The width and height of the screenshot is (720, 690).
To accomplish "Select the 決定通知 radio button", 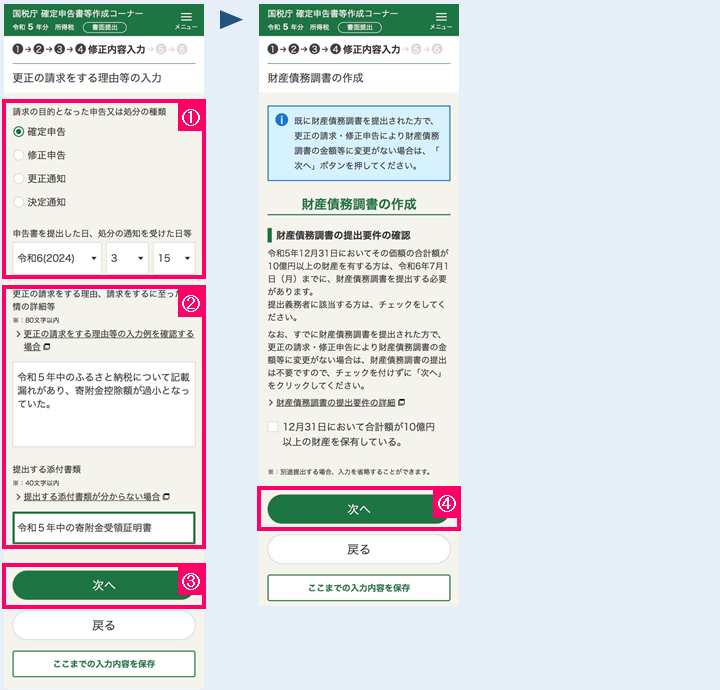I will (x=18, y=202).
